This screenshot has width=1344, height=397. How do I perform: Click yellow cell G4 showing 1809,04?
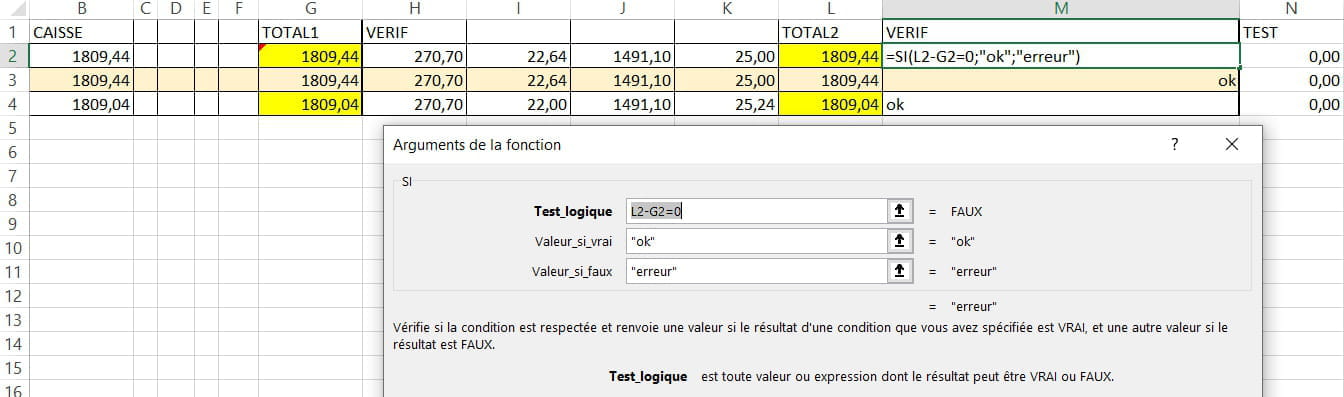pos(310,104)
